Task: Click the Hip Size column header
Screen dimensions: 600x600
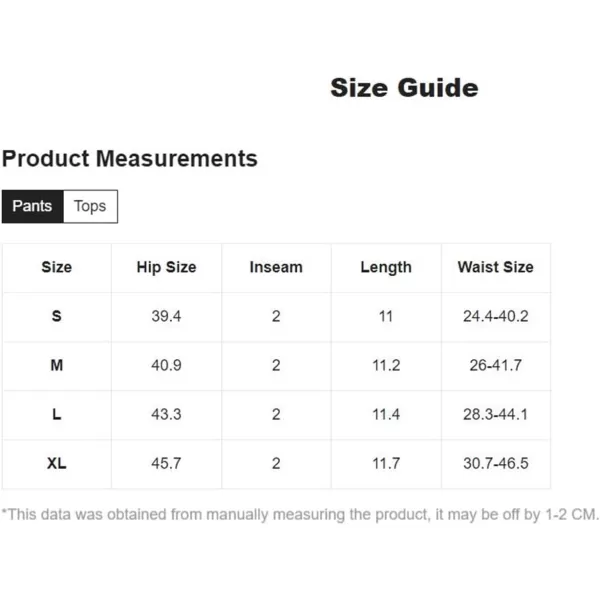Action: (x=166, y=267)
